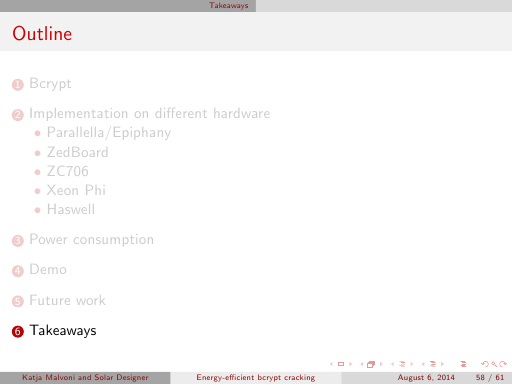The image size is (512, 385).
Task: Advance to next slide using right arrow
Action: (x=350, y=364)
